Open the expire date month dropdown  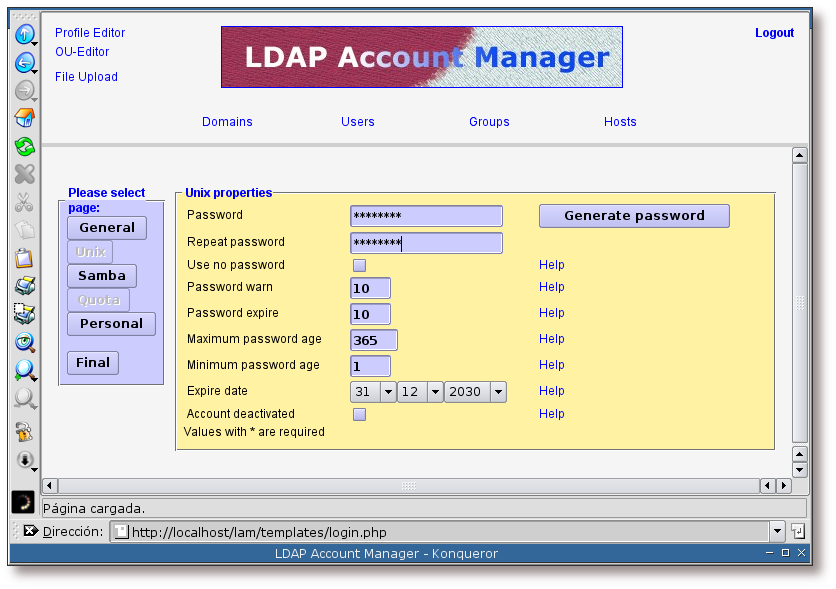(x=435, y=392)
